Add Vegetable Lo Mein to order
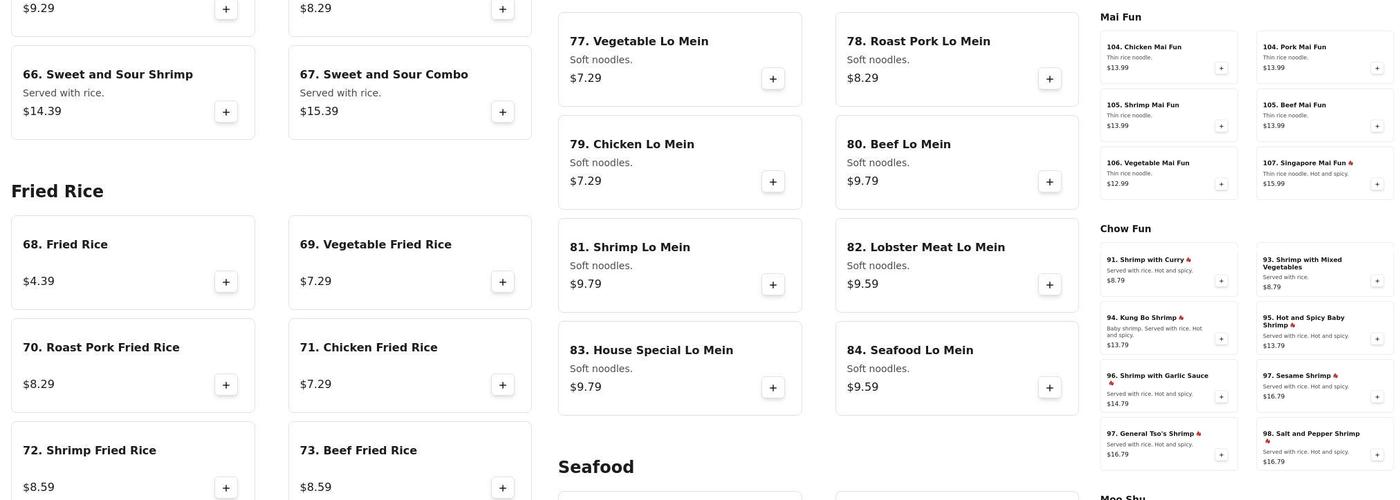Viewport: 1400px width, 500px height. pyautogui.click(x=773, y=79)
